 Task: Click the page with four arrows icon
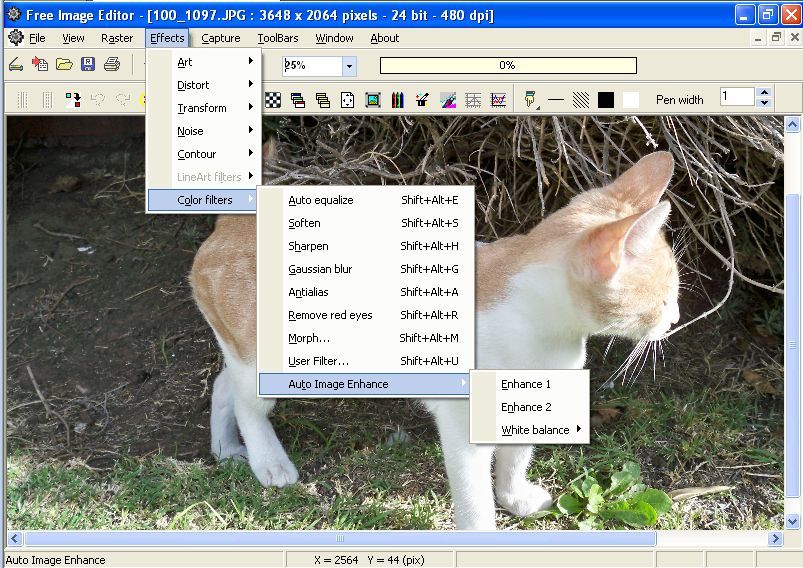347,100
